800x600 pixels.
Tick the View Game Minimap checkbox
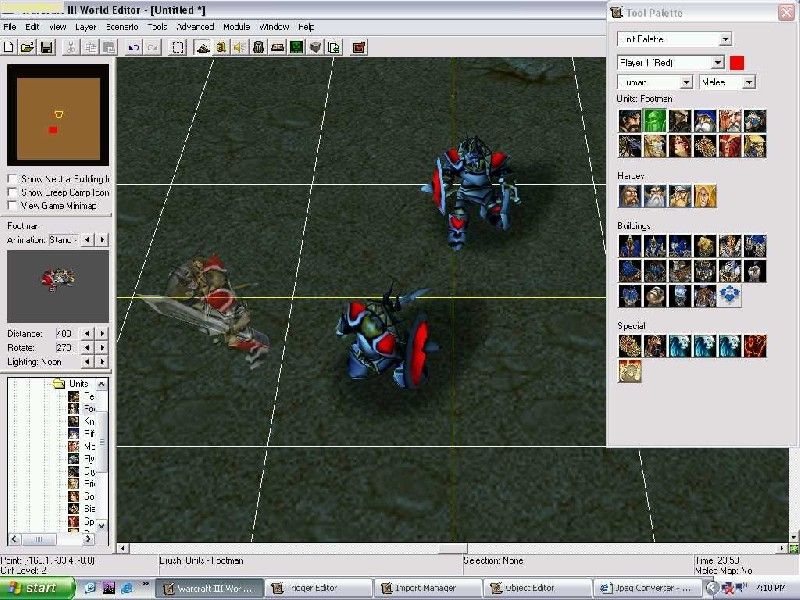coord(12,206)
